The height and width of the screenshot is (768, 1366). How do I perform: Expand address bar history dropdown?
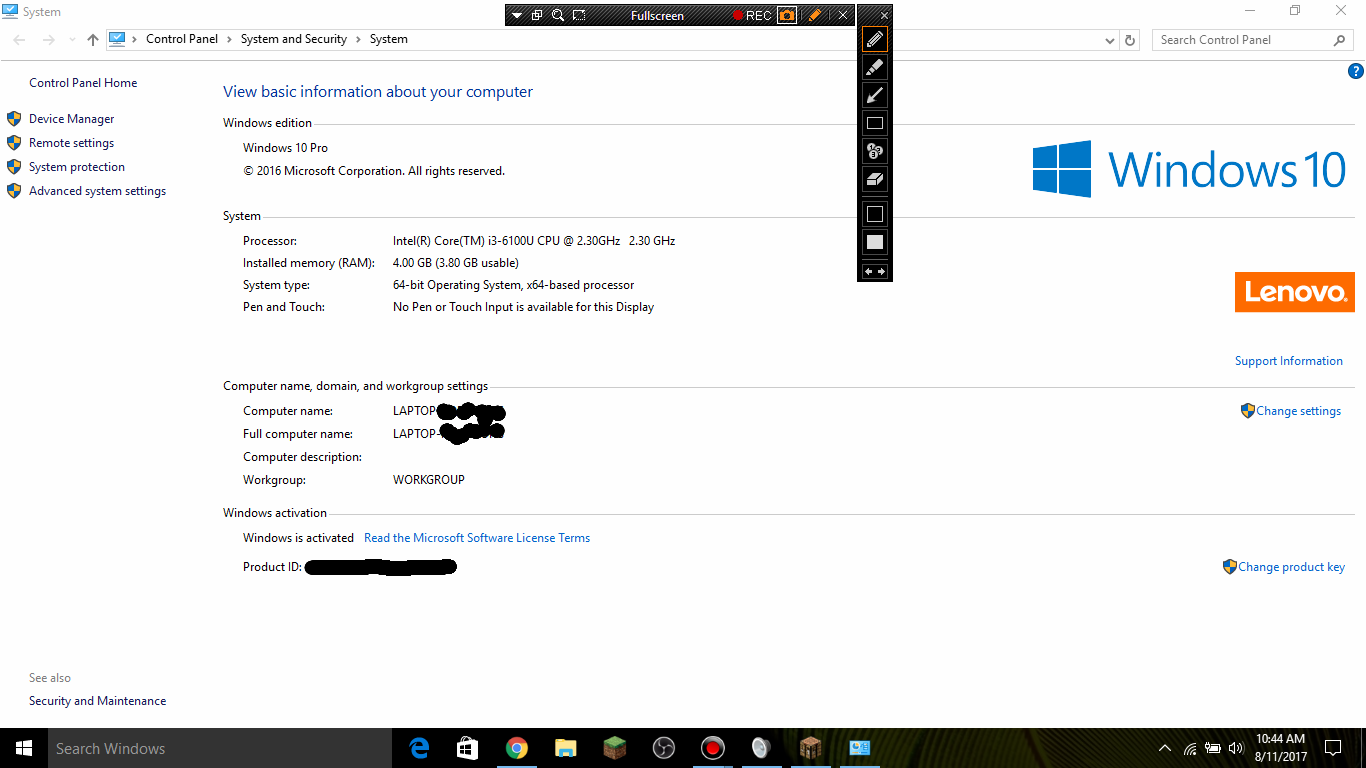pos(1109,40)
